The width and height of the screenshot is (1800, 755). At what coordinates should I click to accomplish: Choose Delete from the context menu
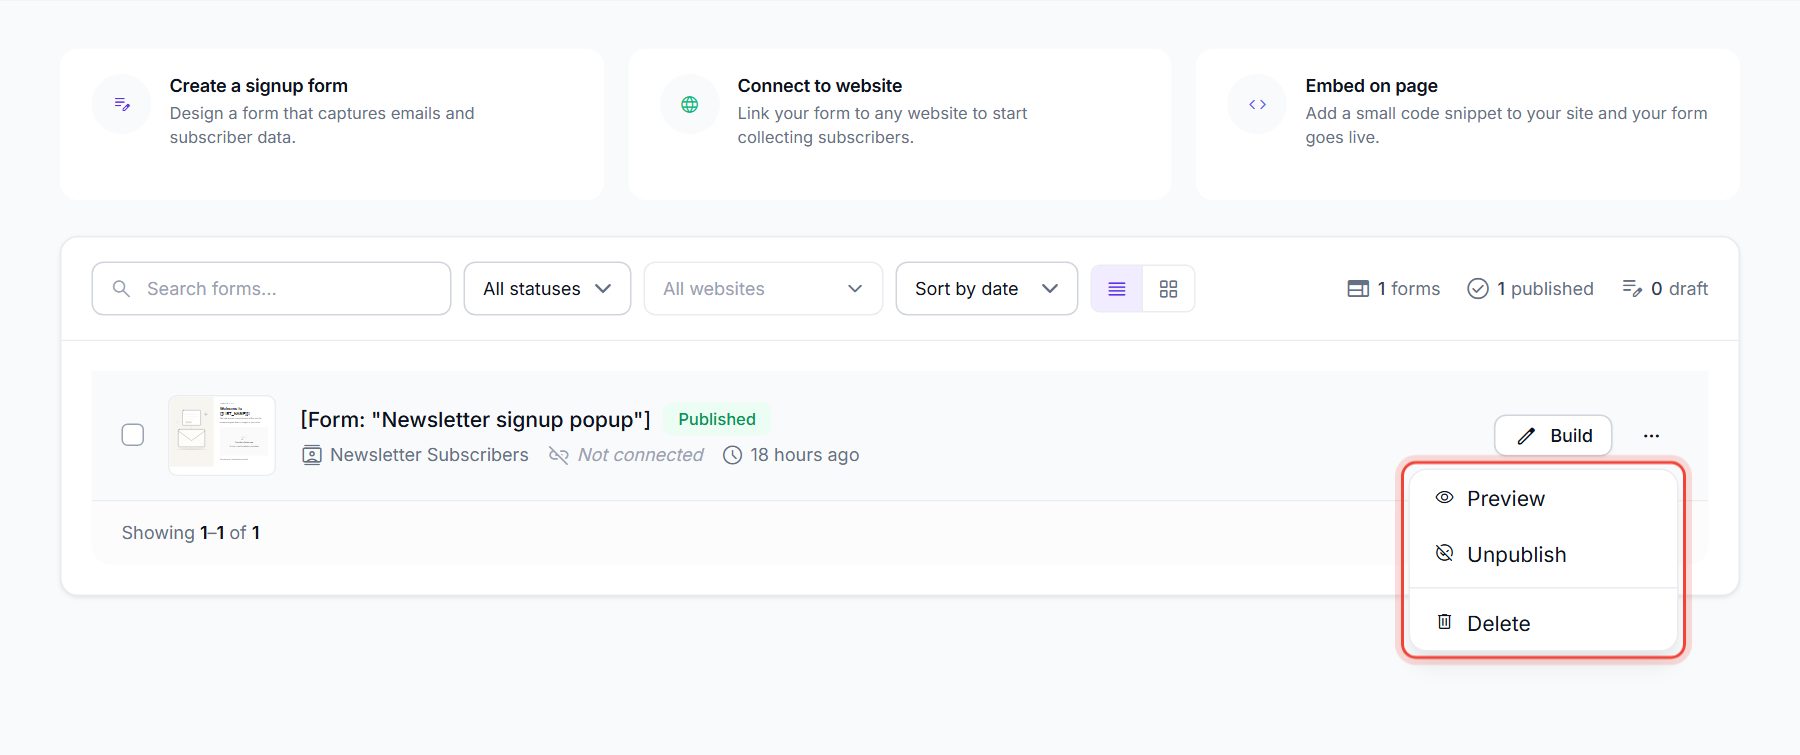point(1542,623)
